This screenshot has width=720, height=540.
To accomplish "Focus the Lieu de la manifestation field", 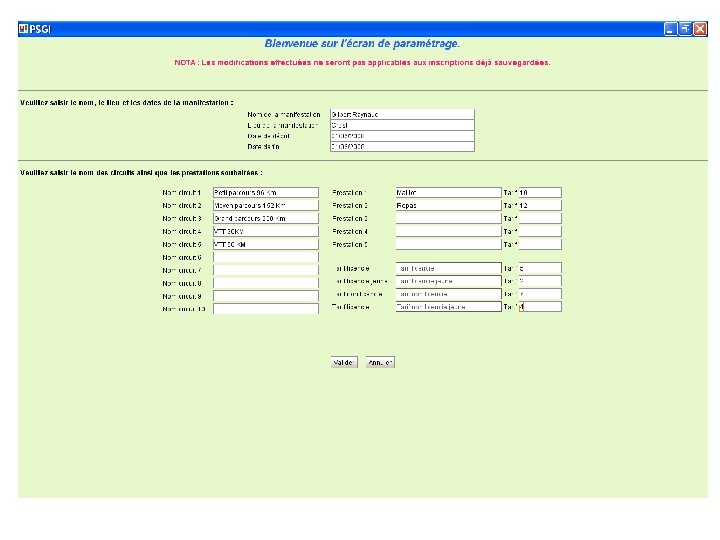I will point(402,125).
